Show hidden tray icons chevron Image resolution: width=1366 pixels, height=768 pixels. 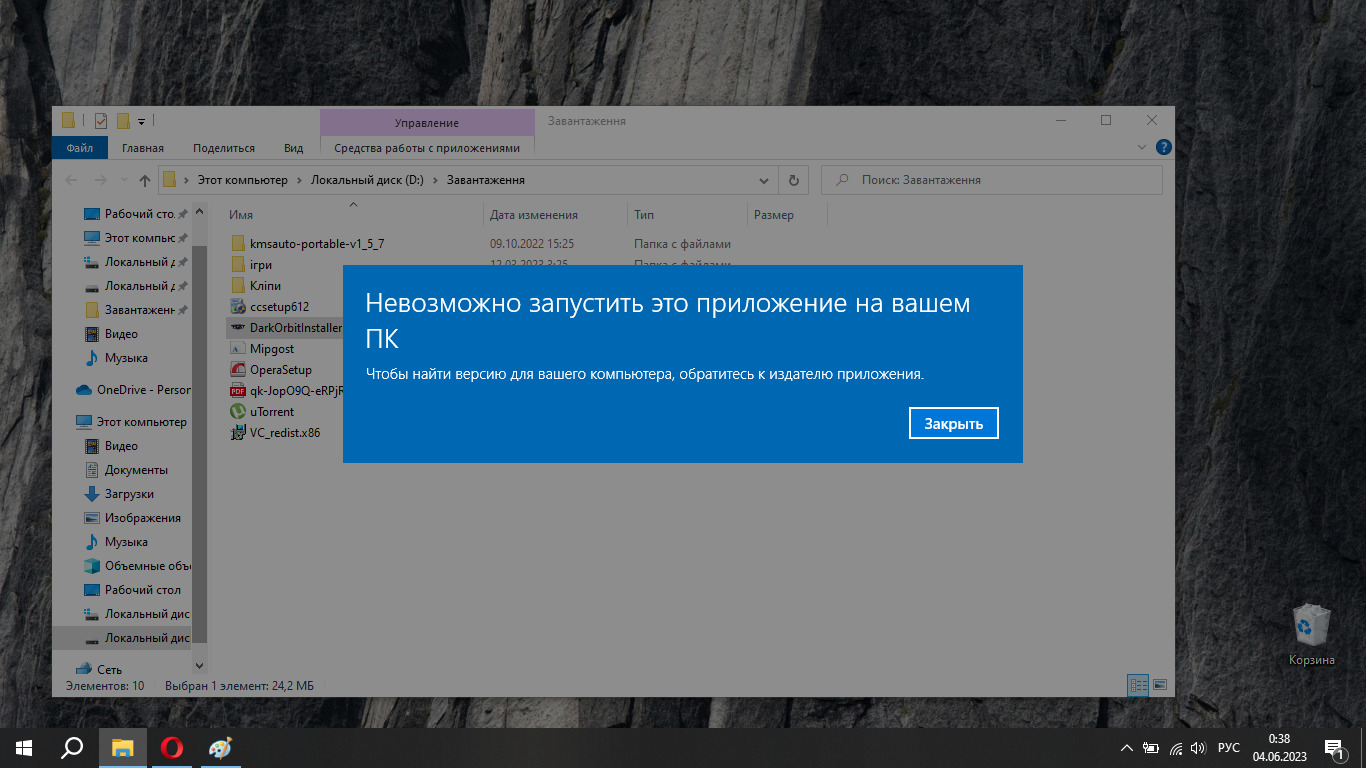1127,748
